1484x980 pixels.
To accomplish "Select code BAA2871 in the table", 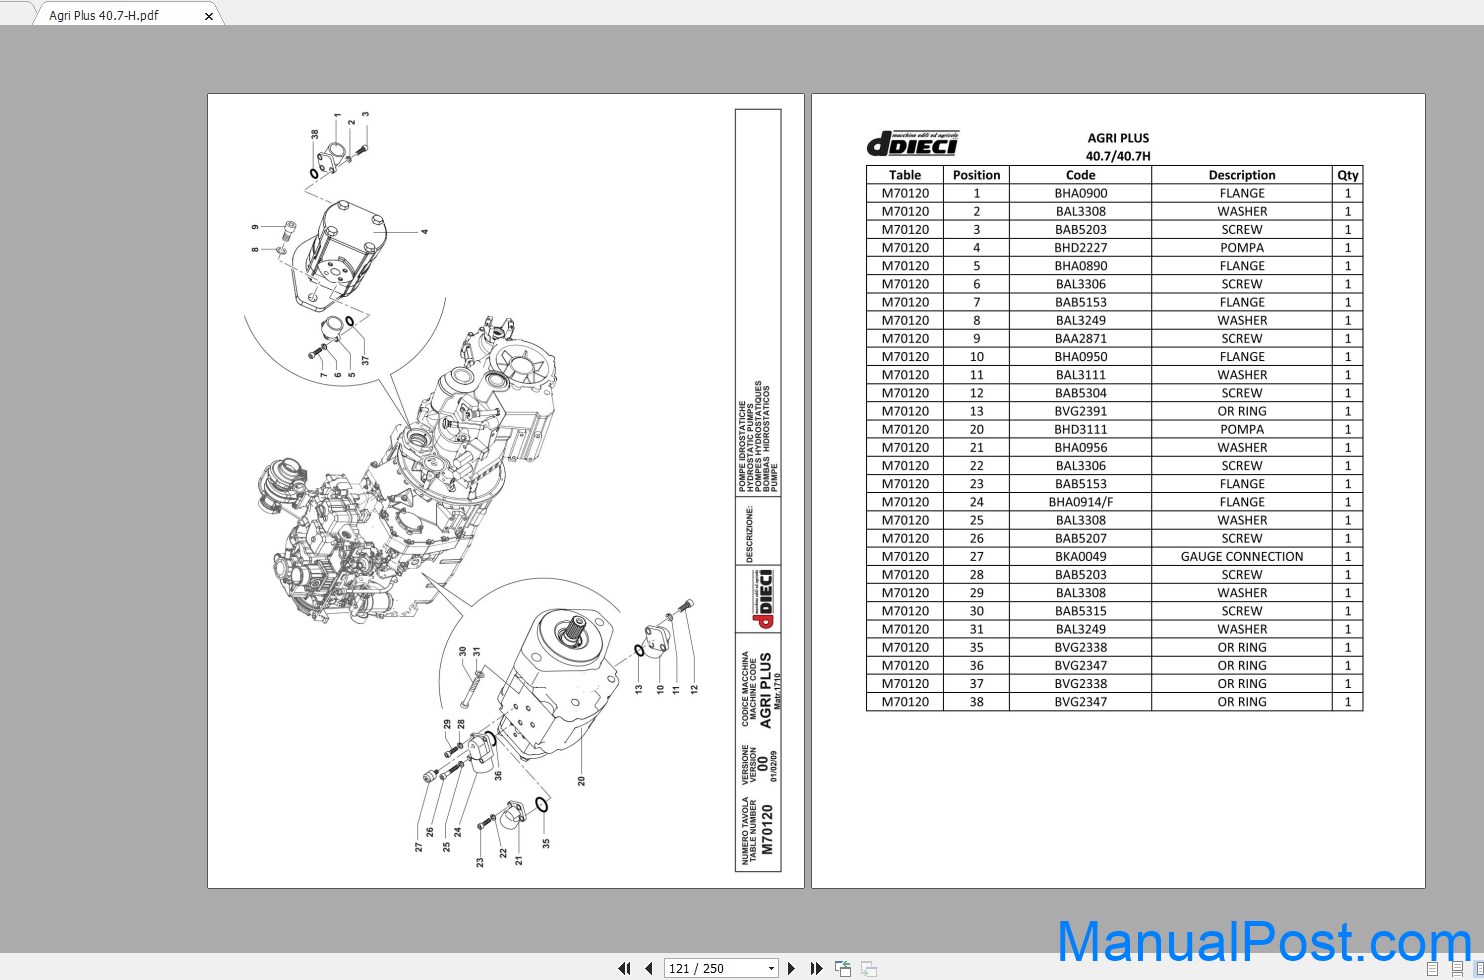I will coord(1080,338).
